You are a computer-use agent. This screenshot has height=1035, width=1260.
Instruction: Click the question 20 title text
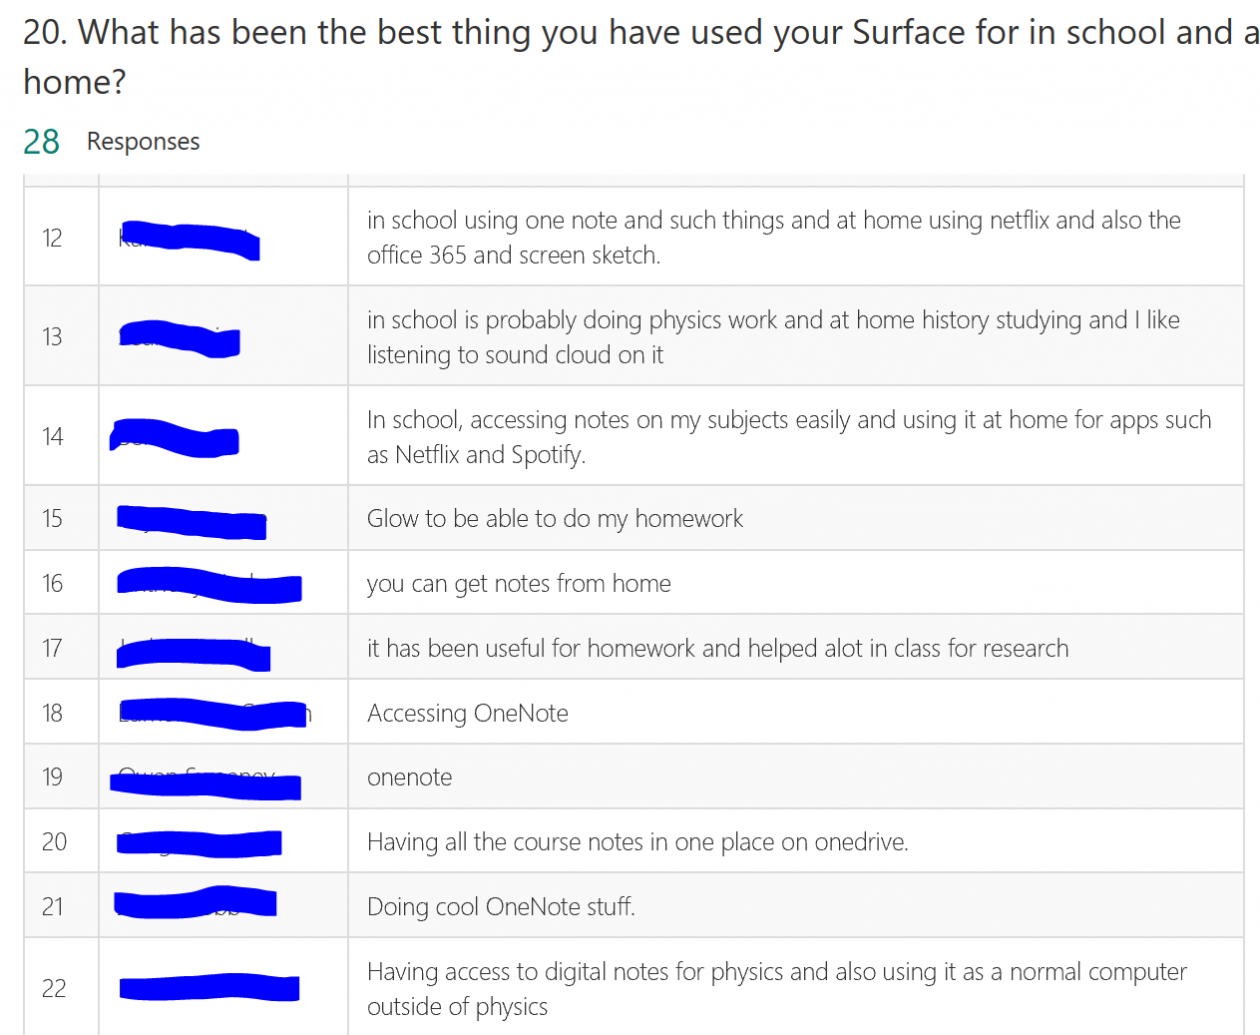(641, 56)
